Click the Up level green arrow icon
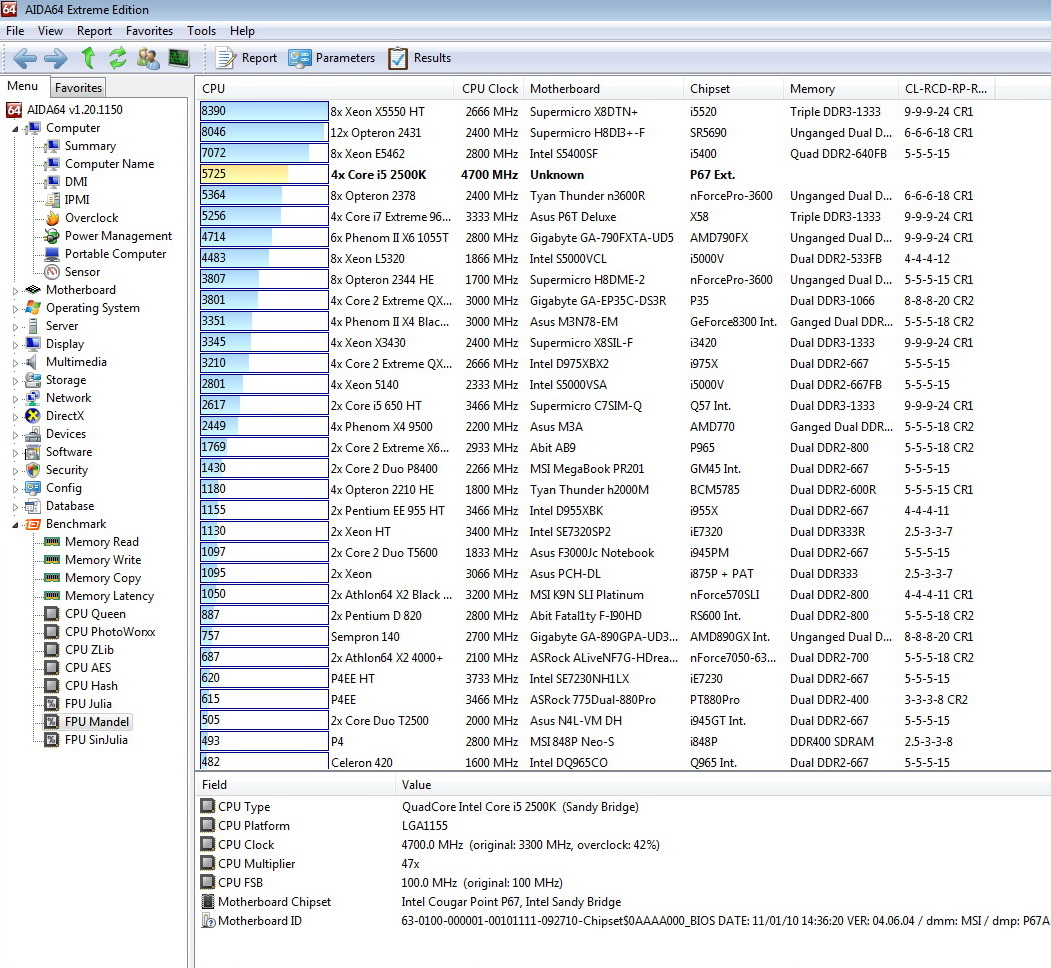The image size is (1051, 968). click(x=88, y=58)
